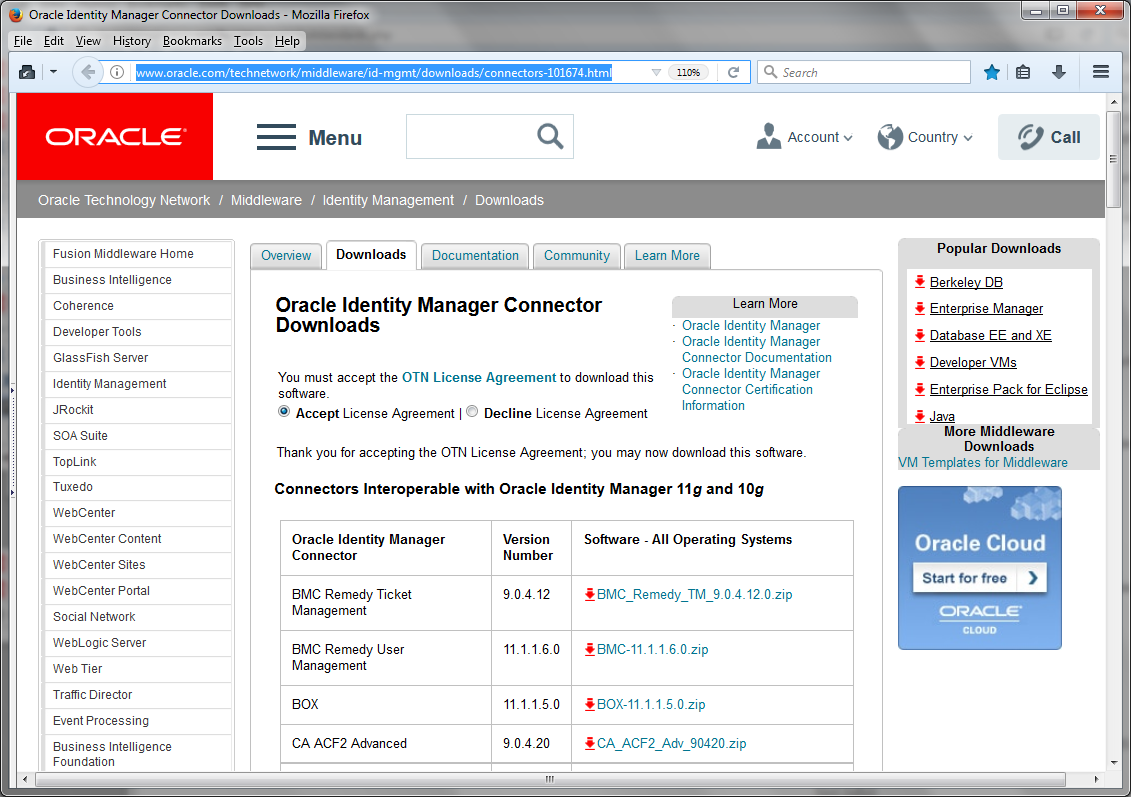Open the Oracle site Menu hamburger icon
The height and width of the screenshot is (797, 1131).
(x=276, y=137)
